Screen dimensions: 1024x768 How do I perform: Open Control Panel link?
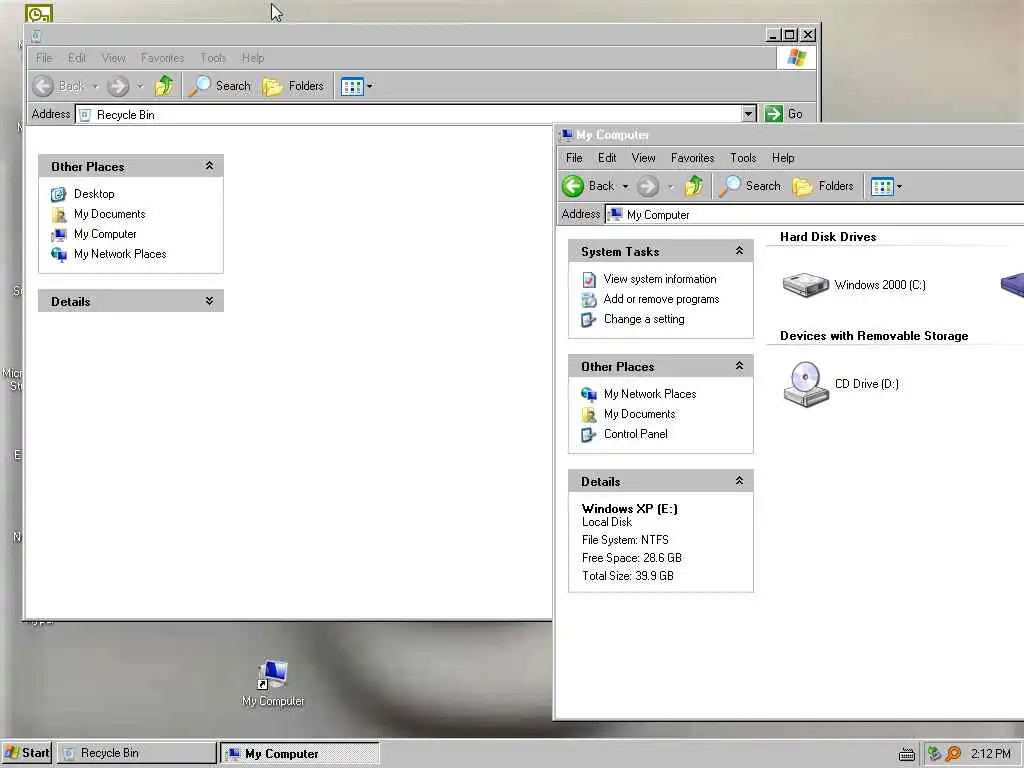635,434
